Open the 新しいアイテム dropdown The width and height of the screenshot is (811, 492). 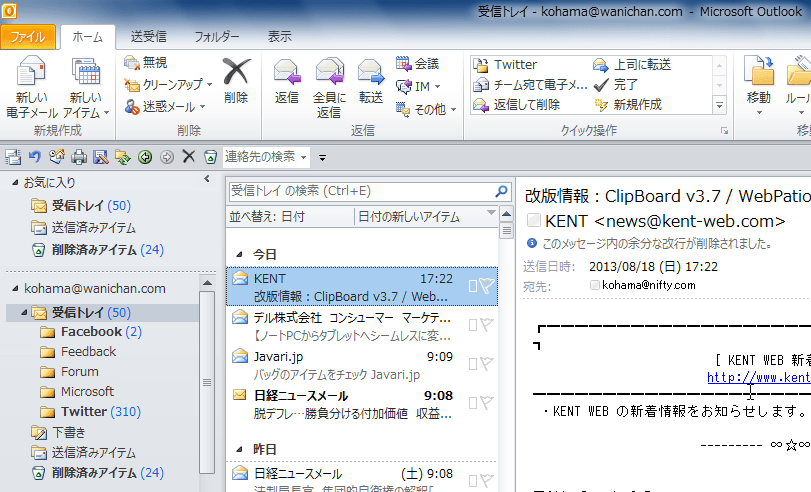click(86, 87)
